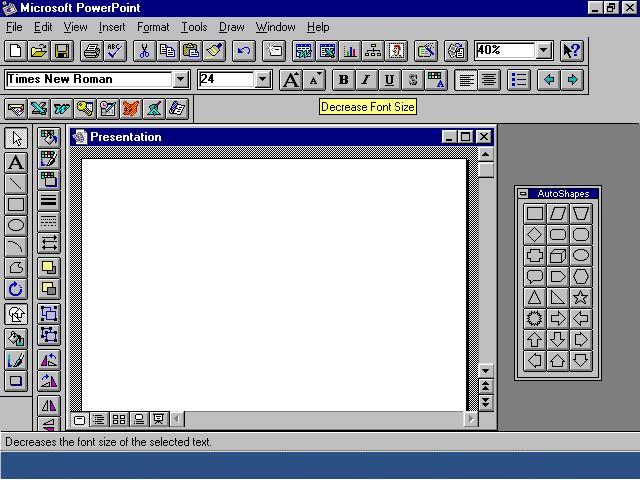Open the zoom percentage dropdown arrow
Screen dimensions: 640x480
point(544,51)
